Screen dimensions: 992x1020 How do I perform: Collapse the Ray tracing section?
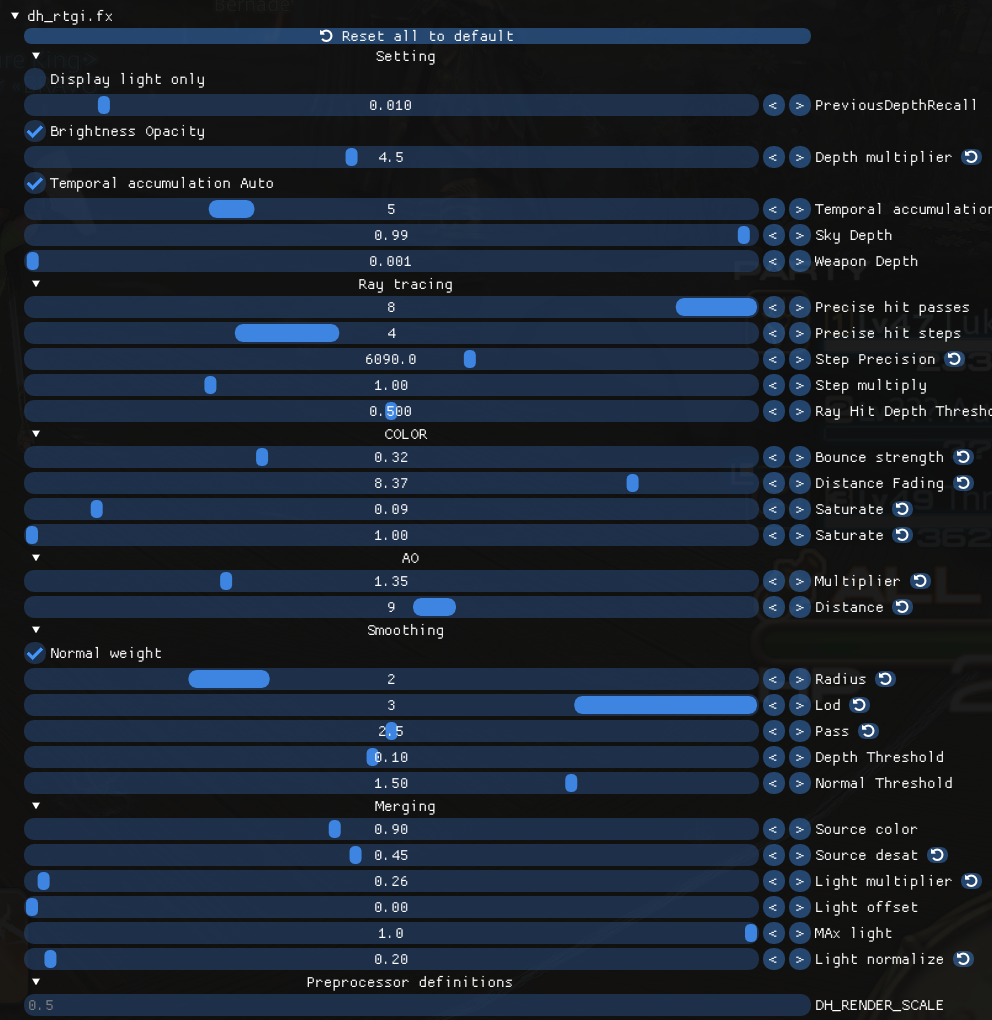(x=36, y=284)
